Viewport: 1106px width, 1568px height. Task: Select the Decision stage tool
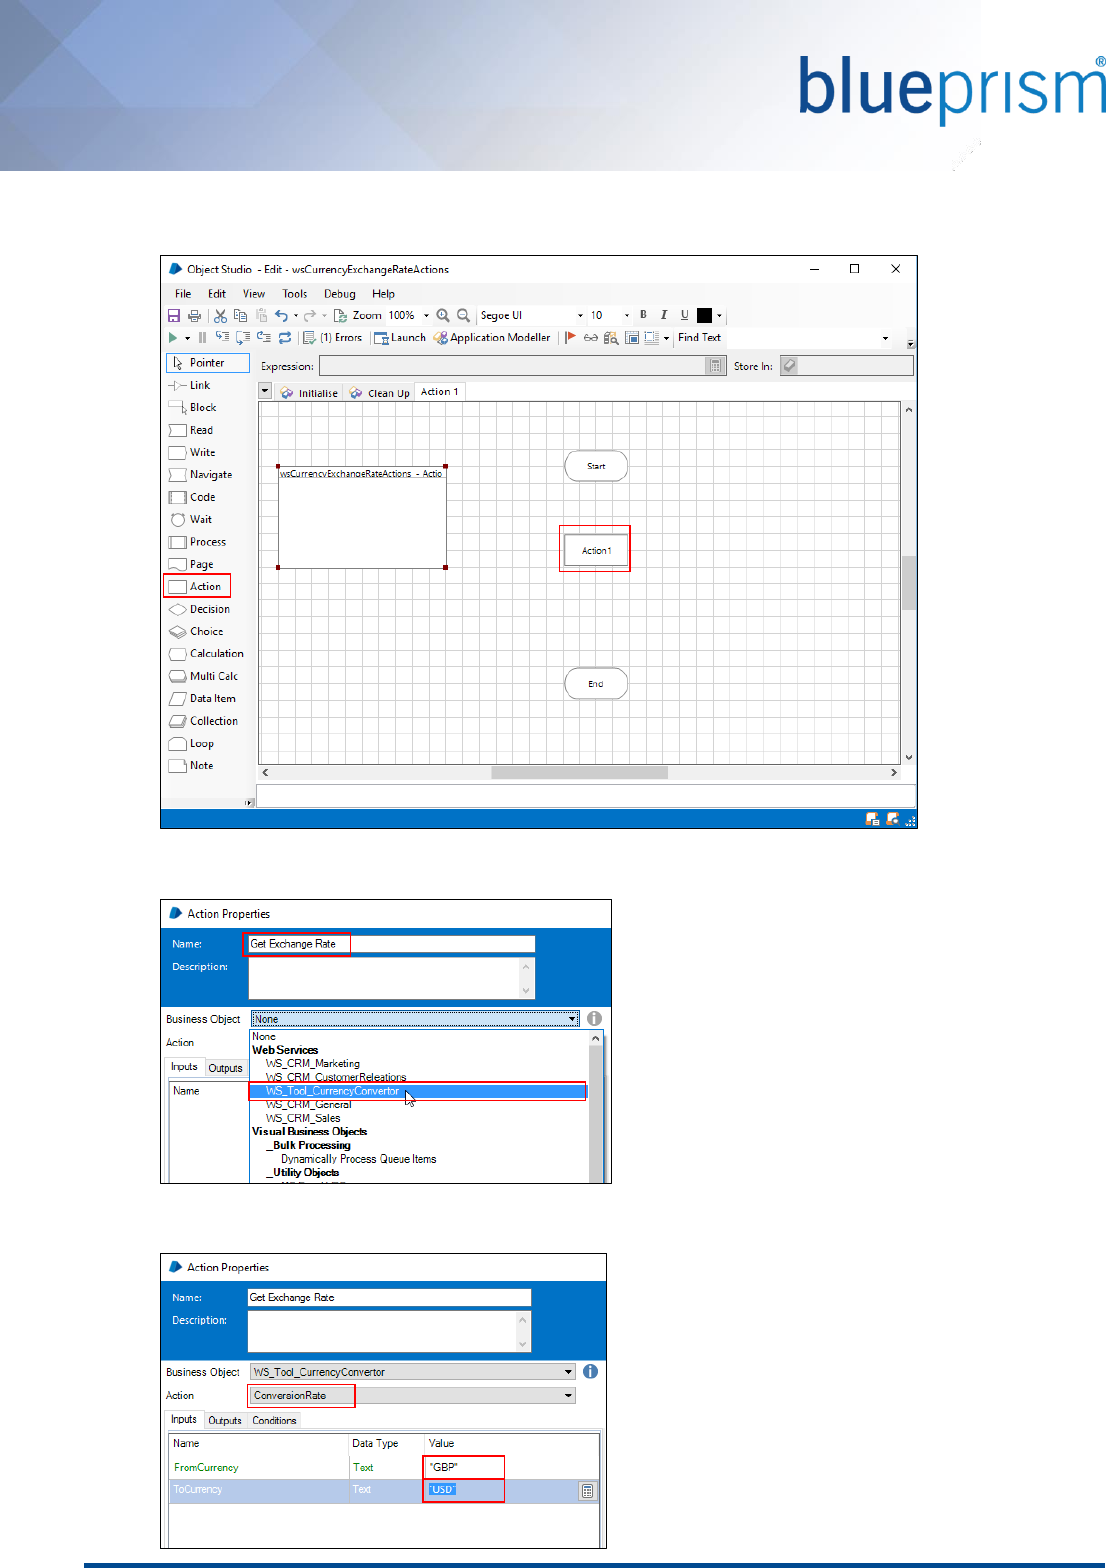(200, 609)
